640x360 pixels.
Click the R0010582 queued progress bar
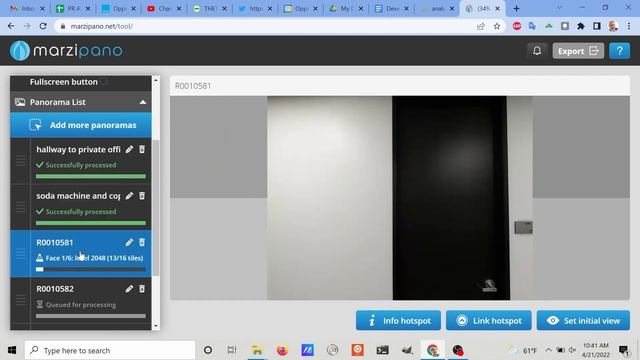tap(91, 316)
